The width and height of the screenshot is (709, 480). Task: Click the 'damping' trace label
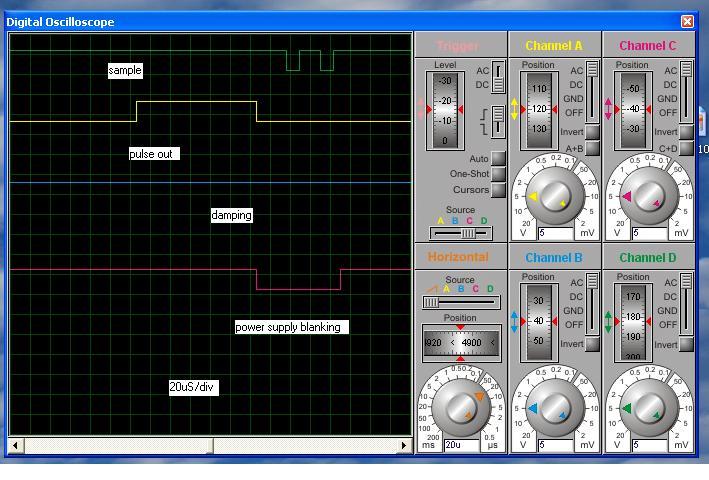(x=232, y=215)
